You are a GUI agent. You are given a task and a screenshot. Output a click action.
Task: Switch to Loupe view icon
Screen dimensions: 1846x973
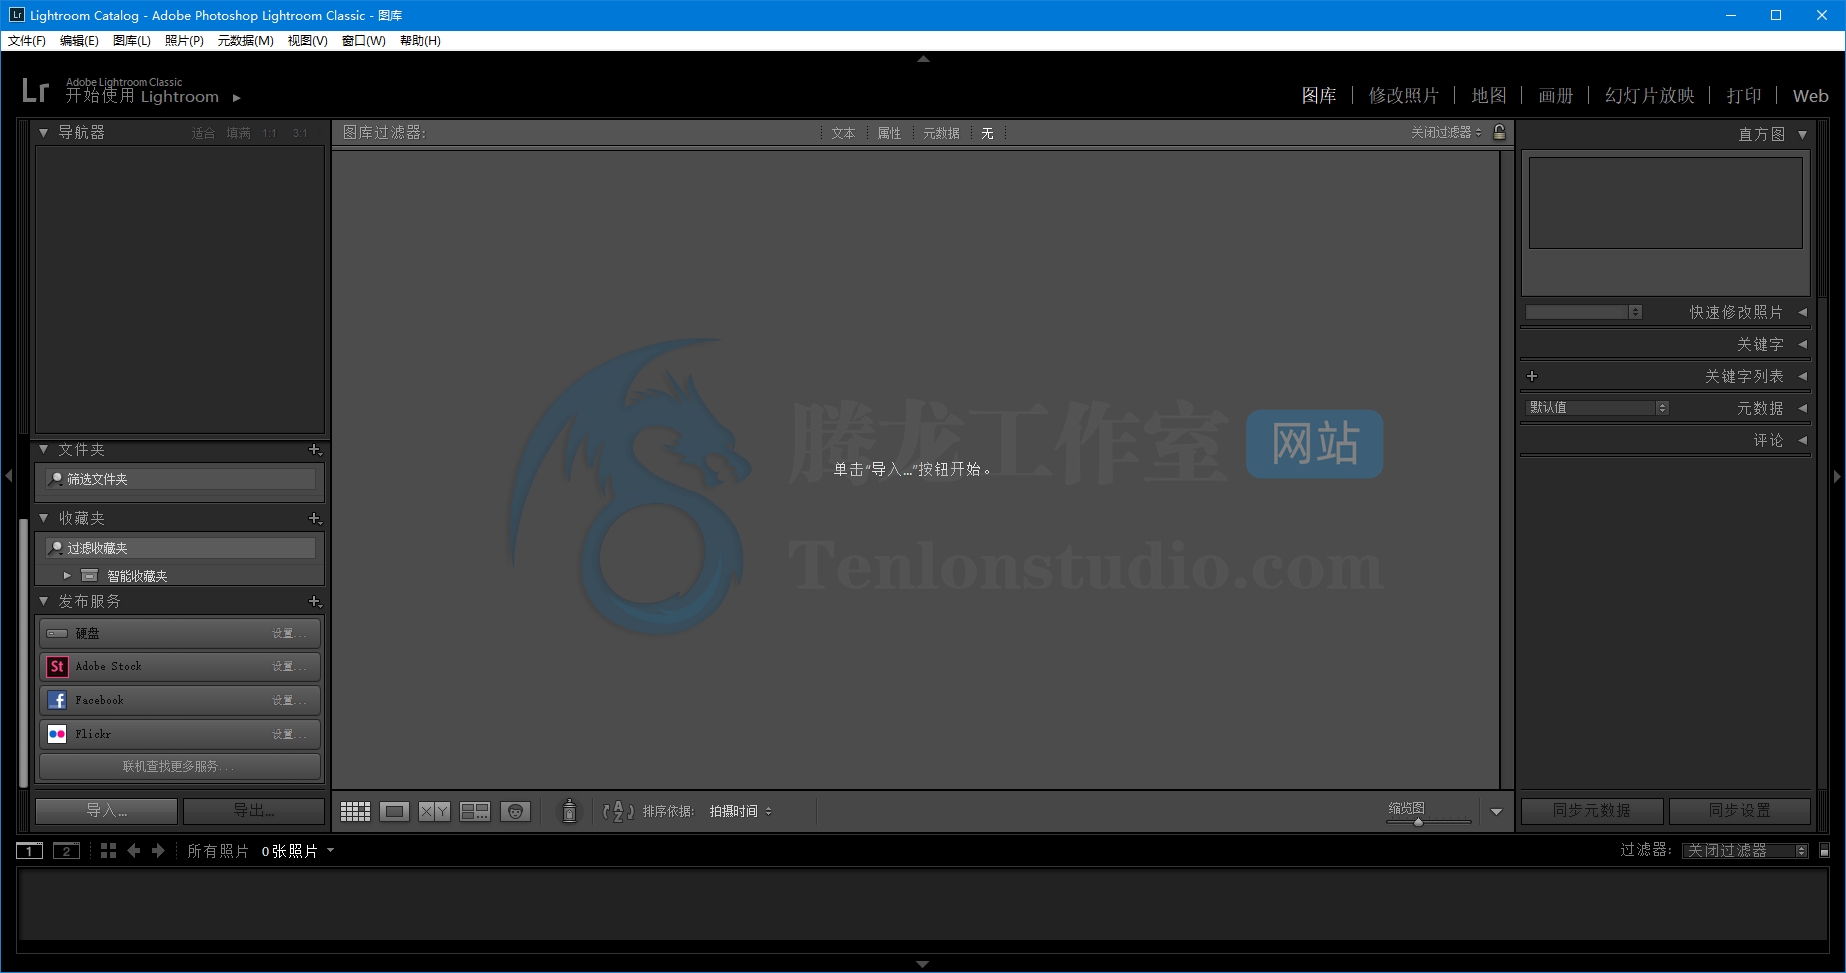(394, 811)
